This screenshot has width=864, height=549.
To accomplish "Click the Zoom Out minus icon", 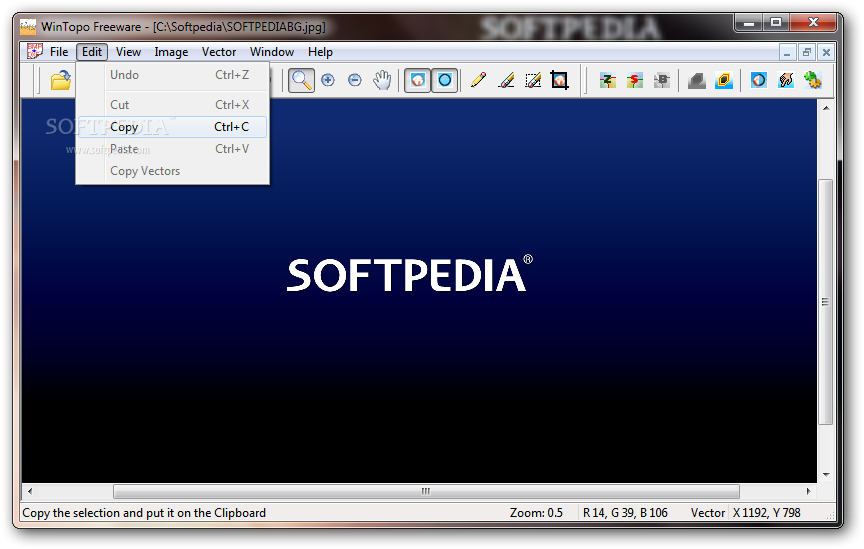I will (355, 80).
